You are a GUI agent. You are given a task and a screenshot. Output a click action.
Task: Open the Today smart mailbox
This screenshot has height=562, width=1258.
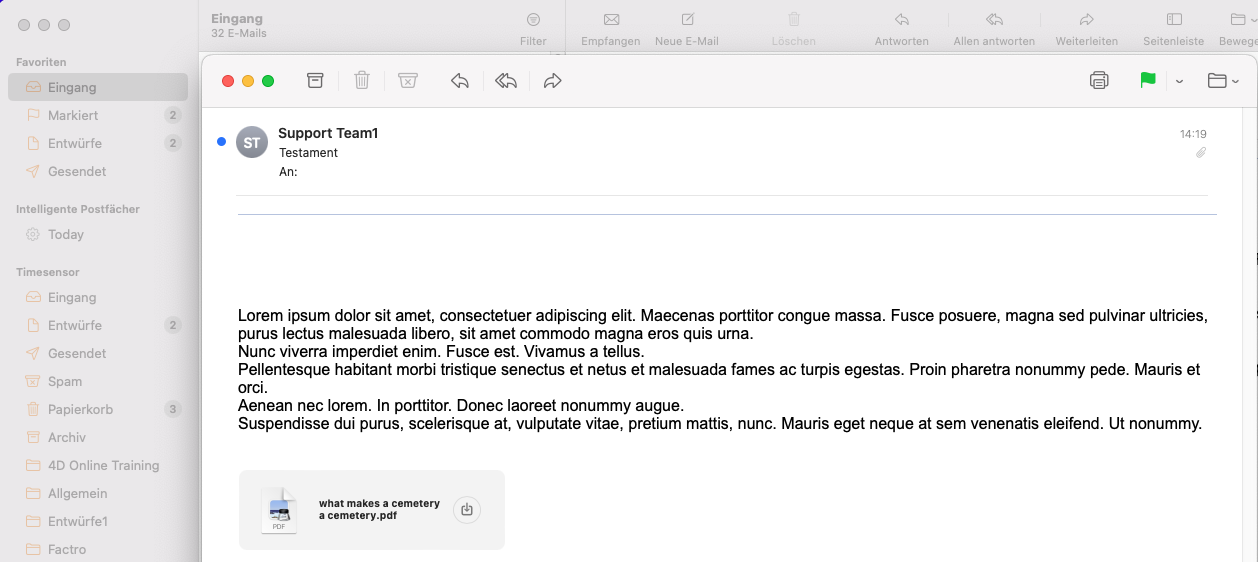(x=98, y=234)
